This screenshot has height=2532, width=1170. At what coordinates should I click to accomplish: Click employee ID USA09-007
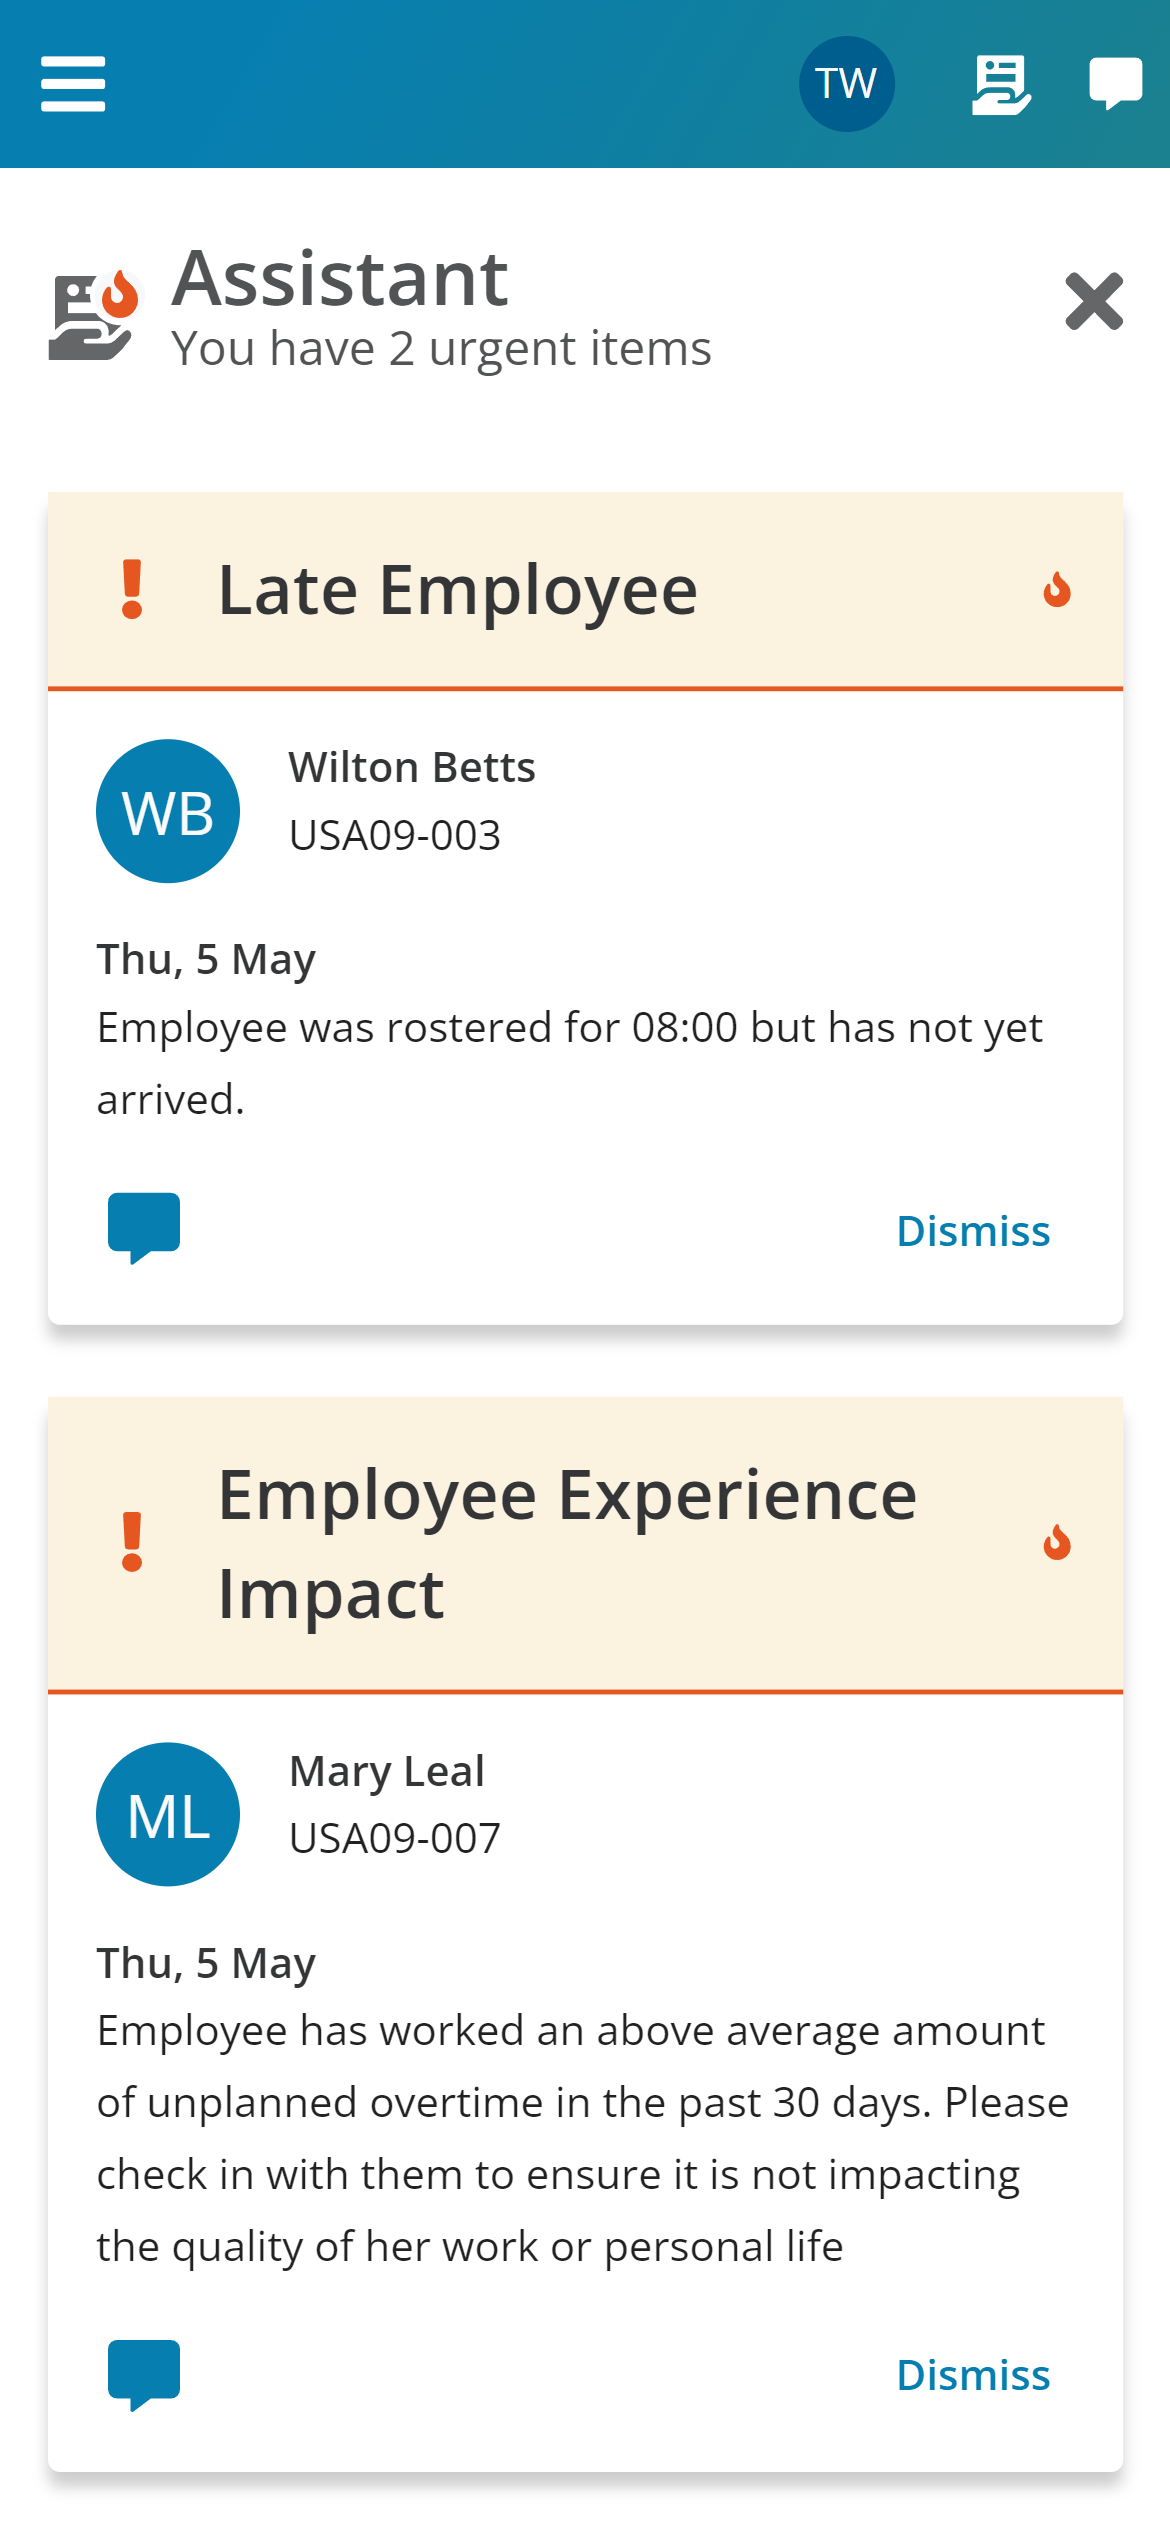(395, 1837)
